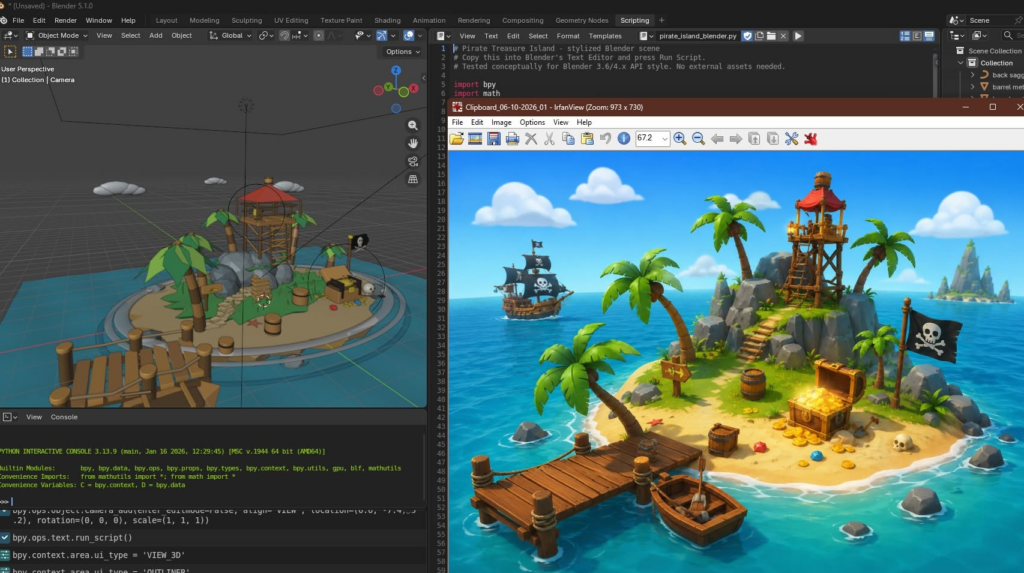Screen dimensions: 1024x573
Task: Click IrfanView Next image arrow
Action: tap(735, 139)
